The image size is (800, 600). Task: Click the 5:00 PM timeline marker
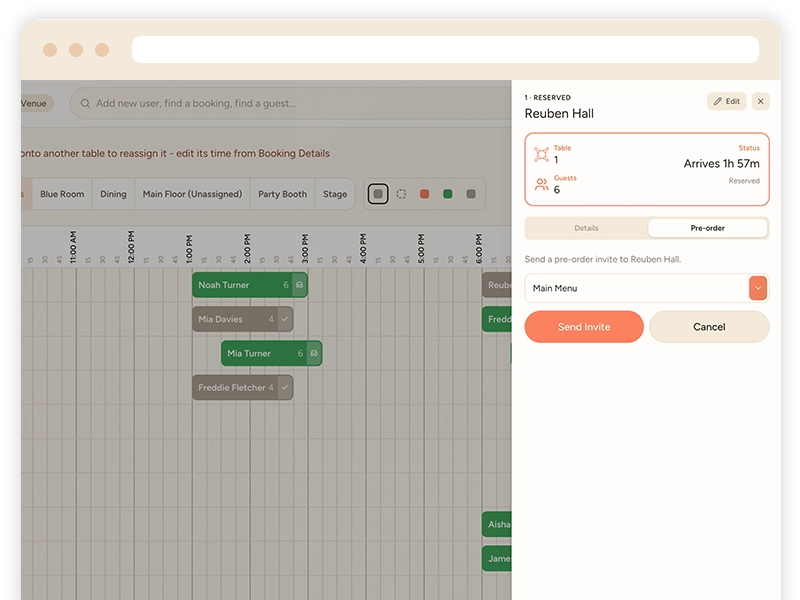click(x=421, y=248)
